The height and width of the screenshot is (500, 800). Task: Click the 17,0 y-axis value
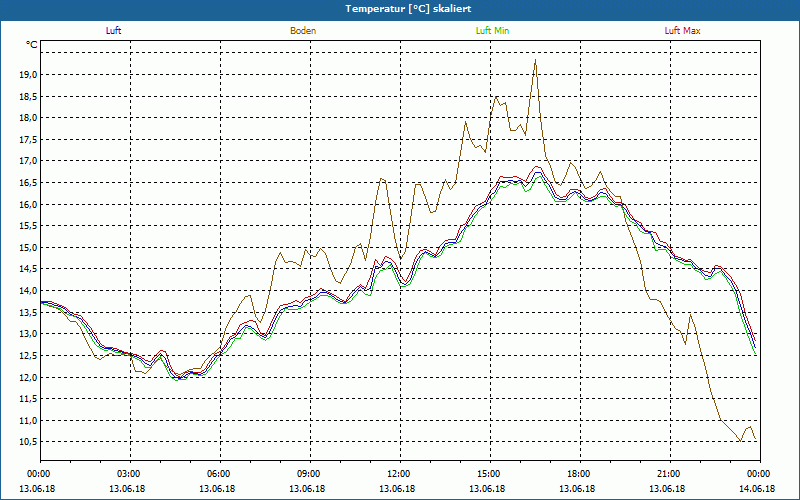point(29,161)
